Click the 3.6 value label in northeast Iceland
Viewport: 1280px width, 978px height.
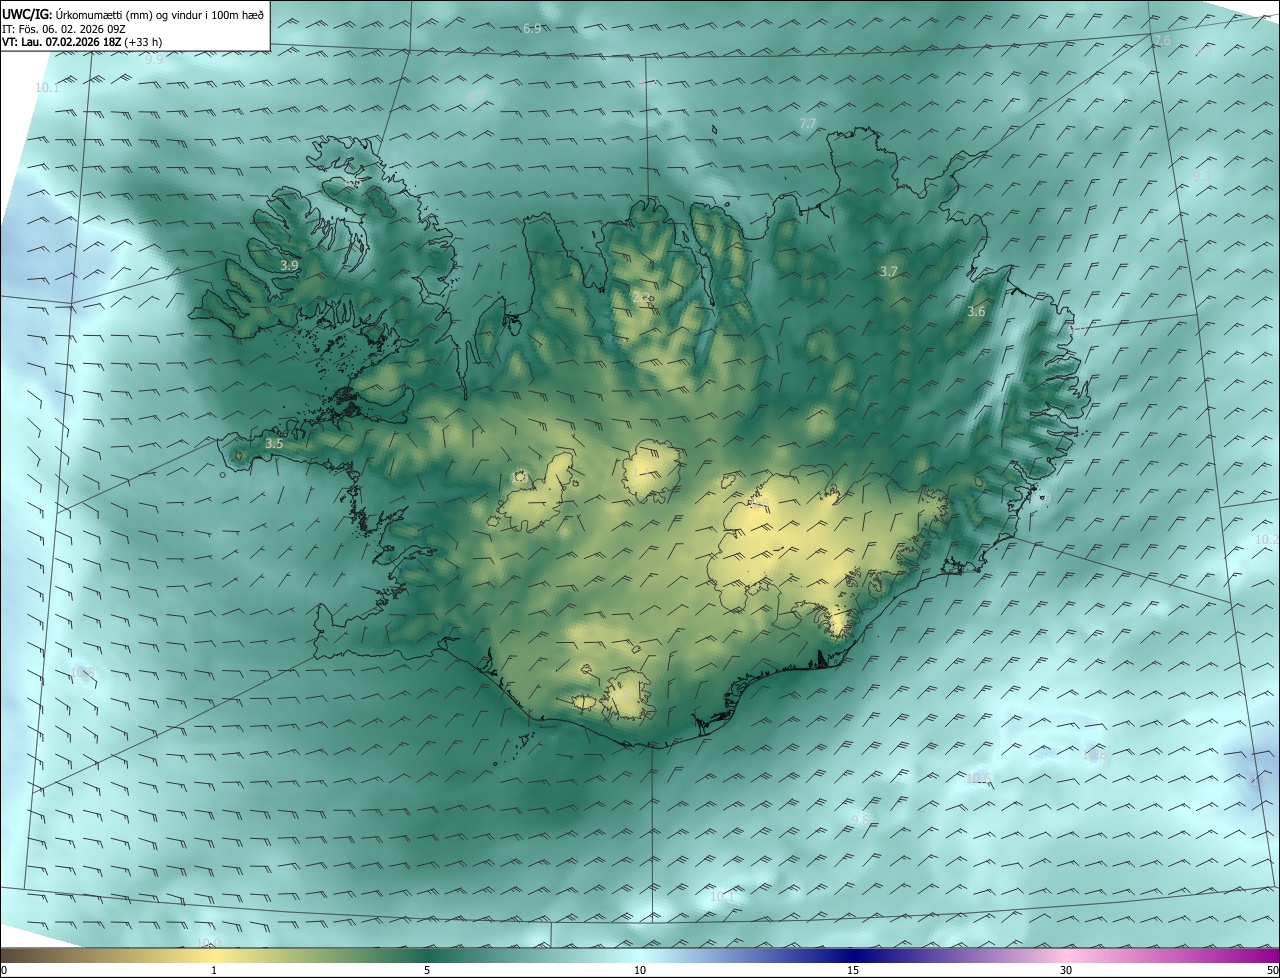[x=976, y=312]
